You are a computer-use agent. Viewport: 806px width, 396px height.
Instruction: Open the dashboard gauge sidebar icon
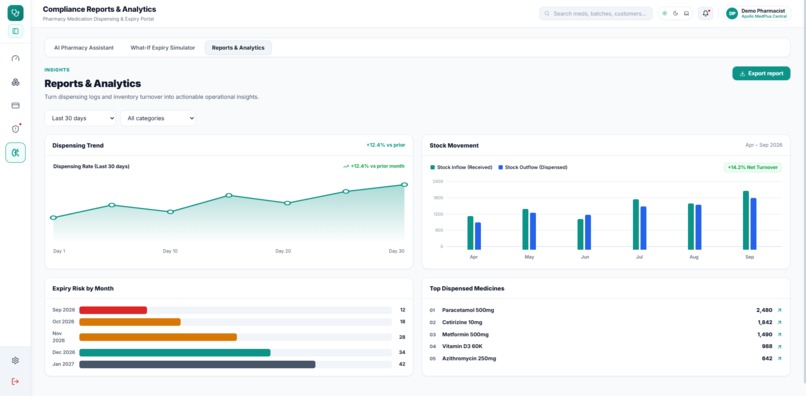(15, 59)
